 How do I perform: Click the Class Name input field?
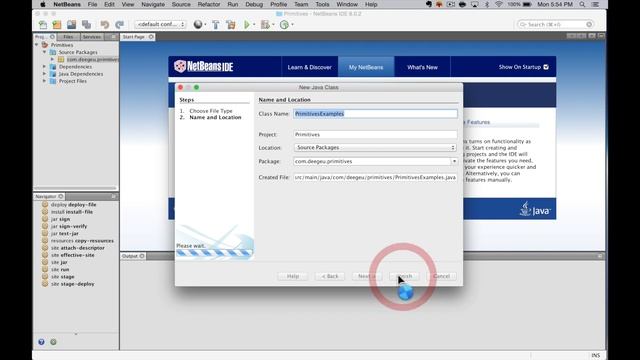pyautogui.click(x=375, y=114)
